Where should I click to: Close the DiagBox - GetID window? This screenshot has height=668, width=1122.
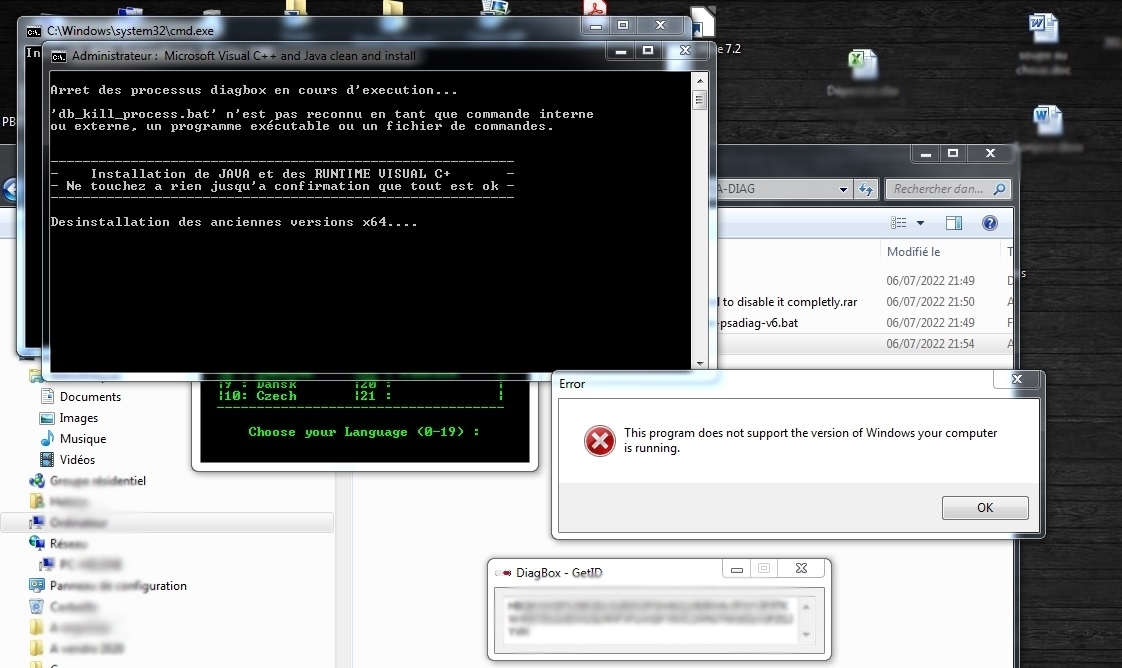point(801,569)
